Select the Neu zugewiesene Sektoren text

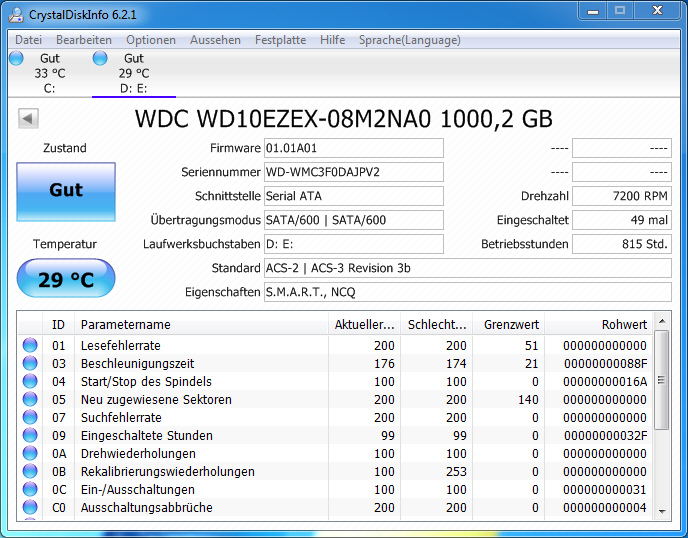pyautogui.click(x=156, y=399)
